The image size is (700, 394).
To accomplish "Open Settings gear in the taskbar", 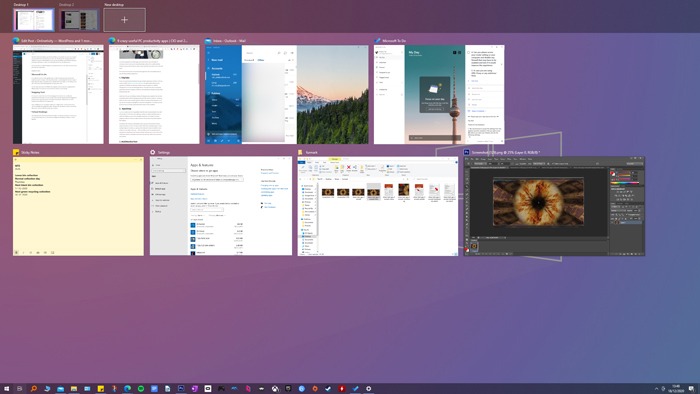I will click(x=369, y=389).
